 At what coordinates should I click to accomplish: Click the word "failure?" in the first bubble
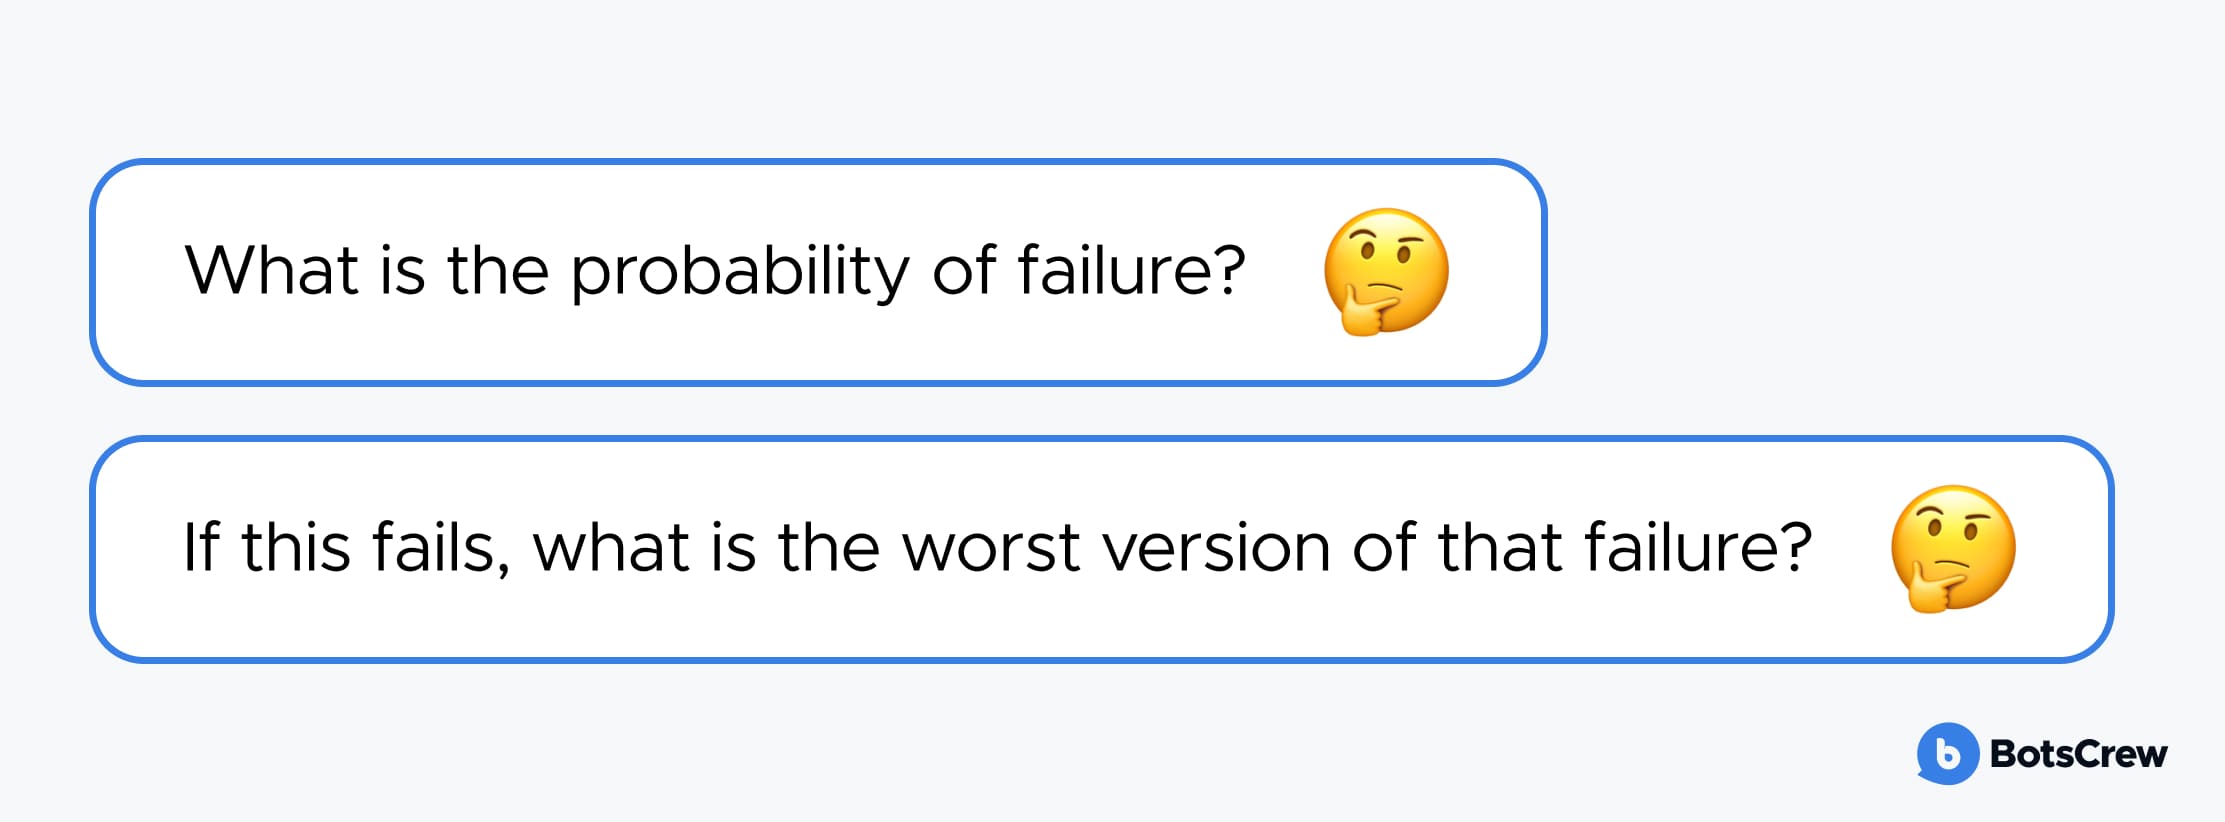pyautogui.click(x=1131, y=271)
